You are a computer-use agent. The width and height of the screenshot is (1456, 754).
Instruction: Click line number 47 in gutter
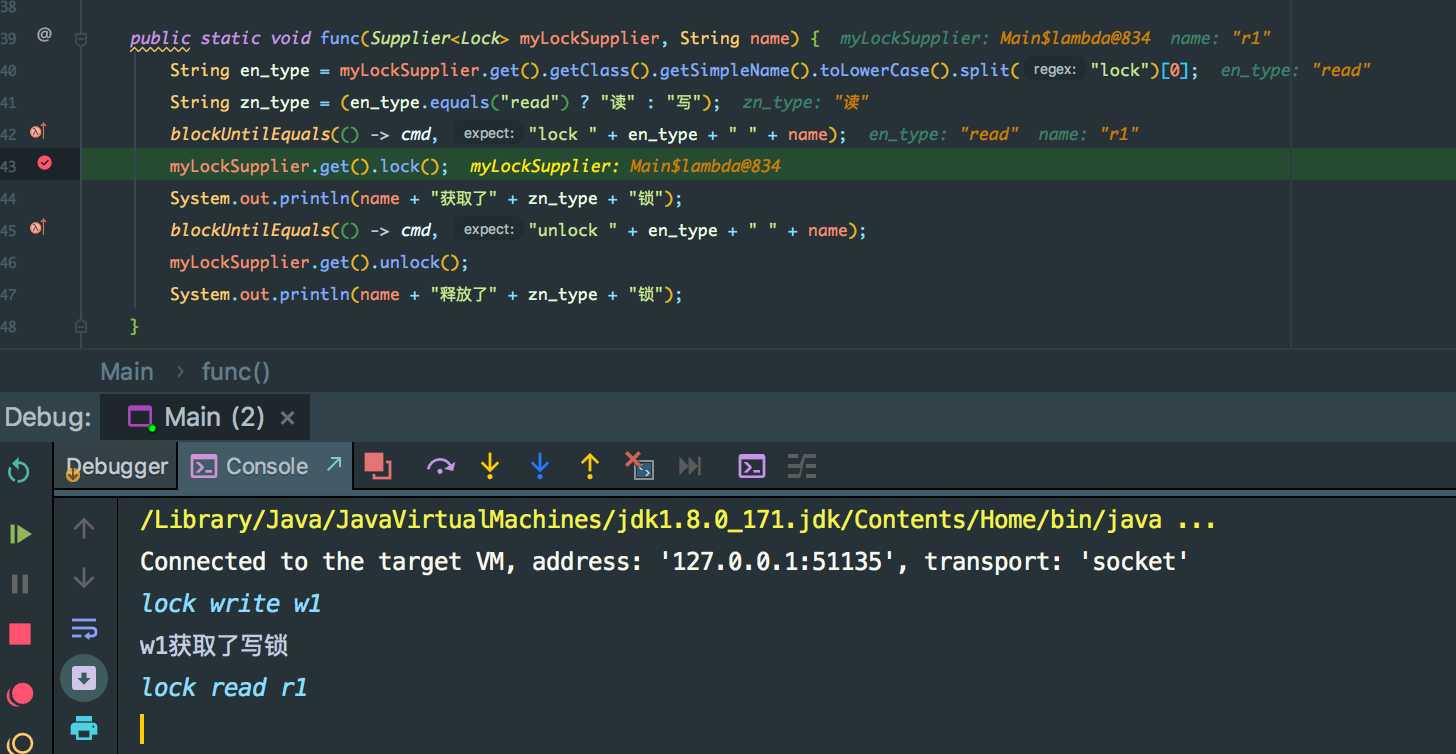point(9,295)
